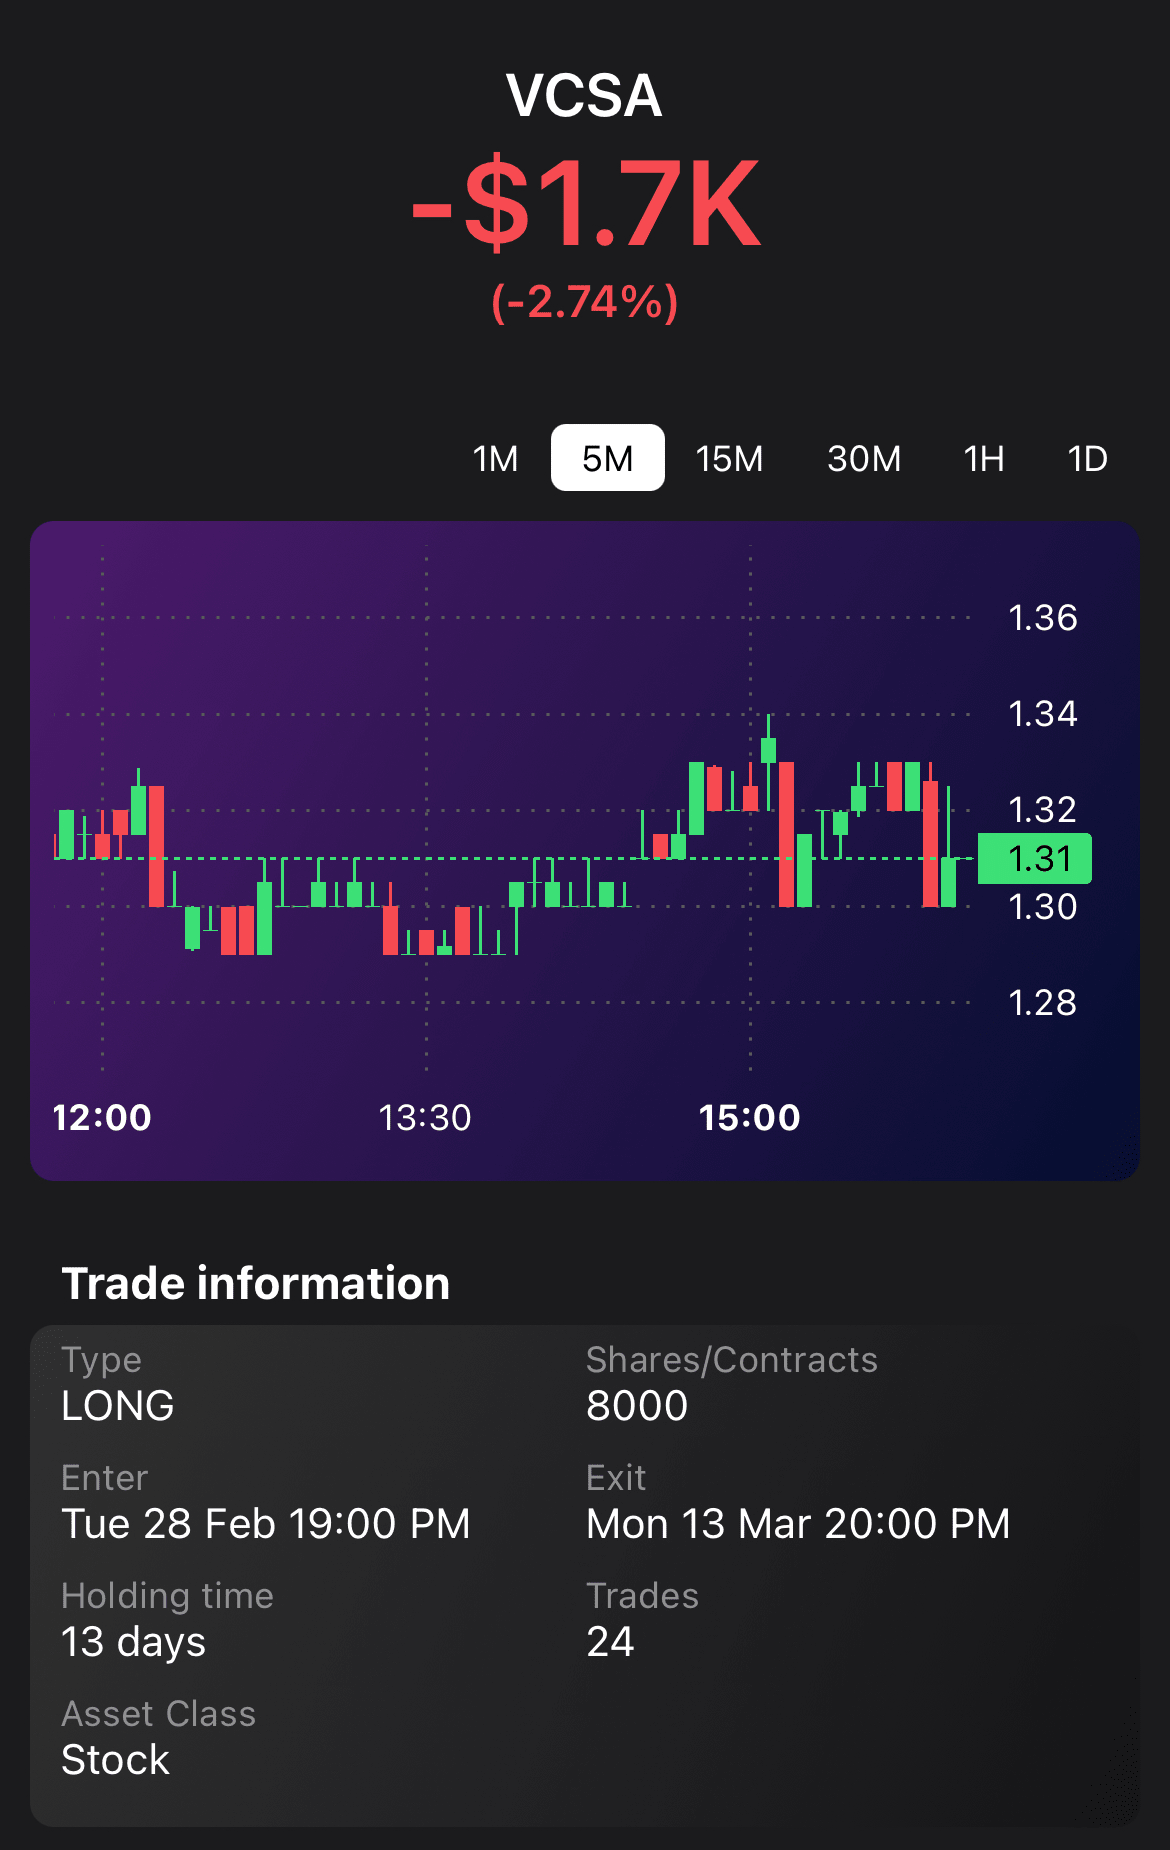Click the LONG trade type value
This screenshot has width=1170, height=1850.
(x=118, y=1406)
